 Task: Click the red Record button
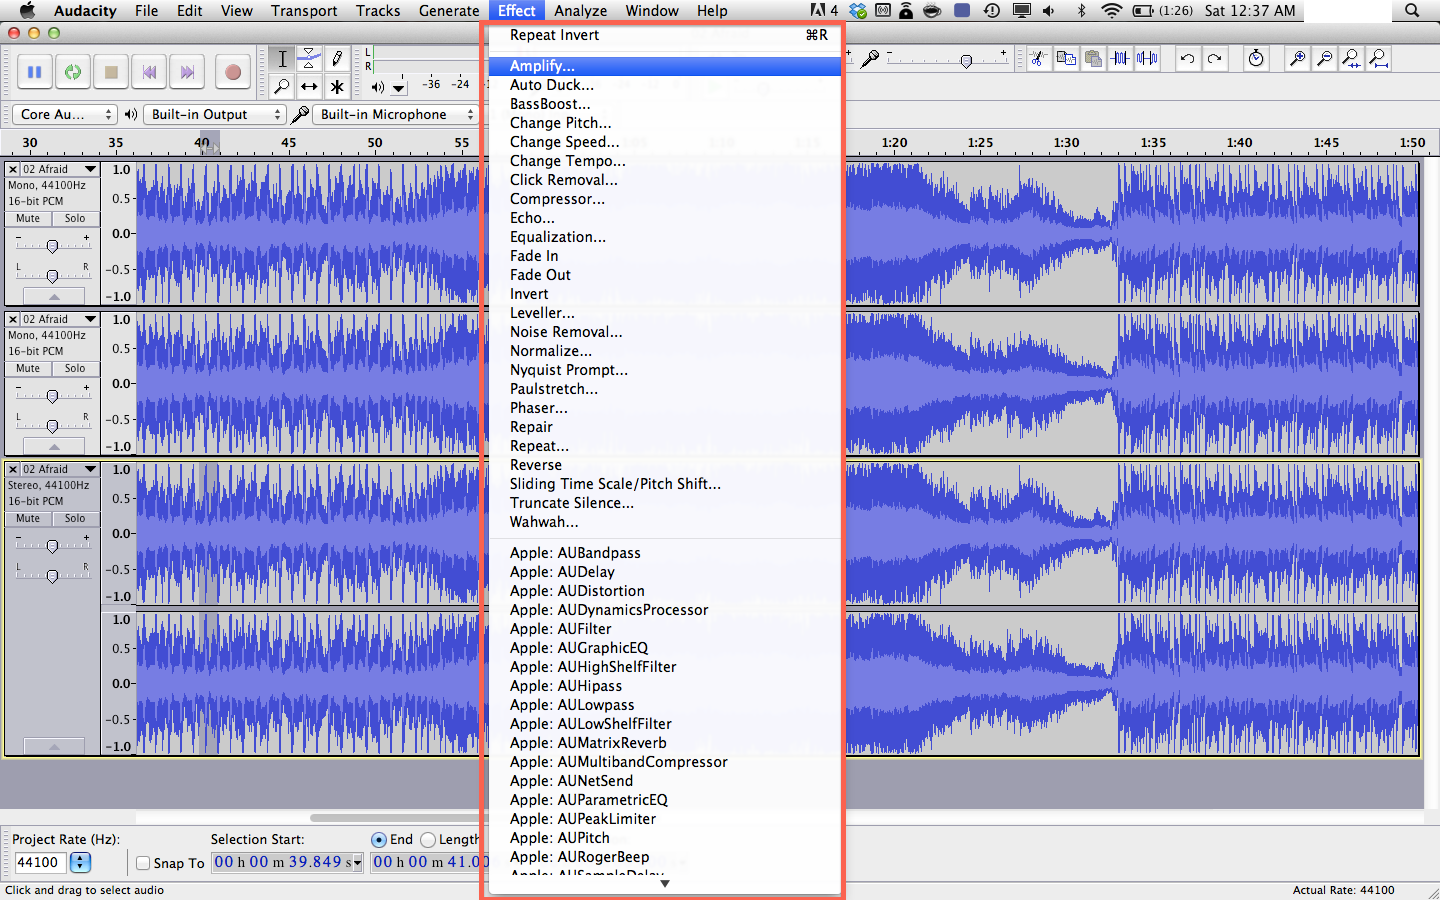tap(232, 72)
